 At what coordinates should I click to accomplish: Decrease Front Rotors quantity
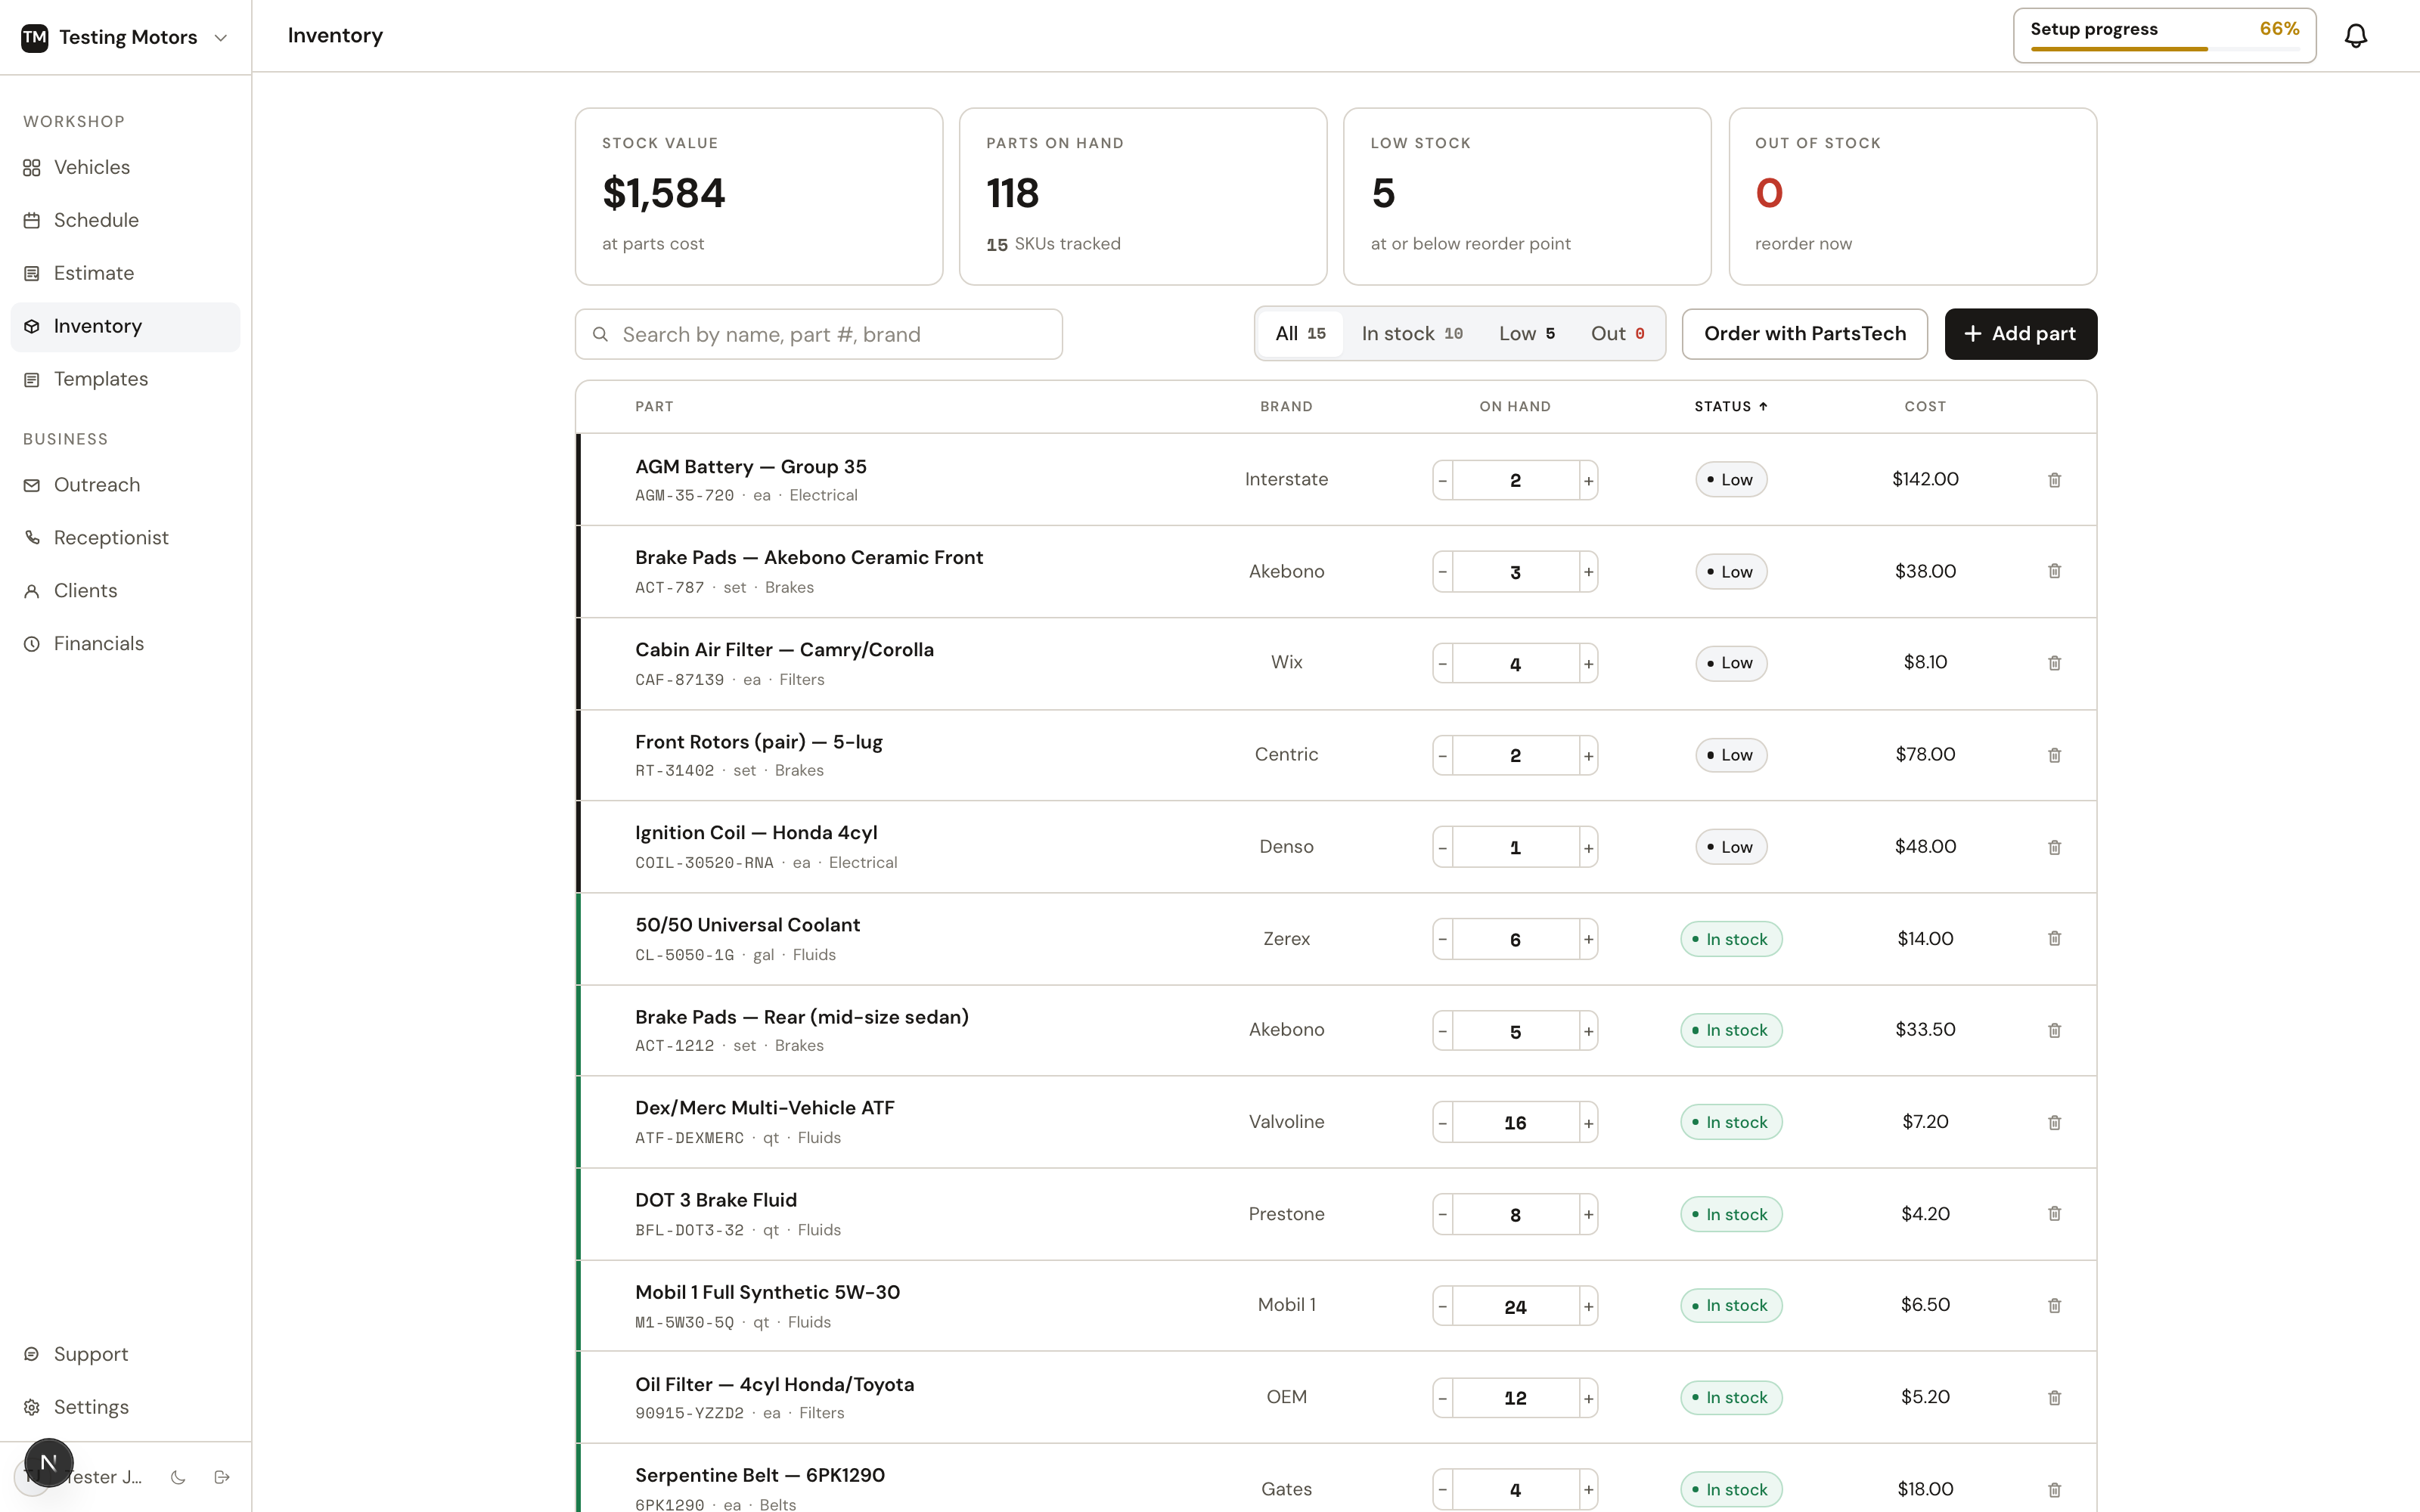[x=1442, y=755]
